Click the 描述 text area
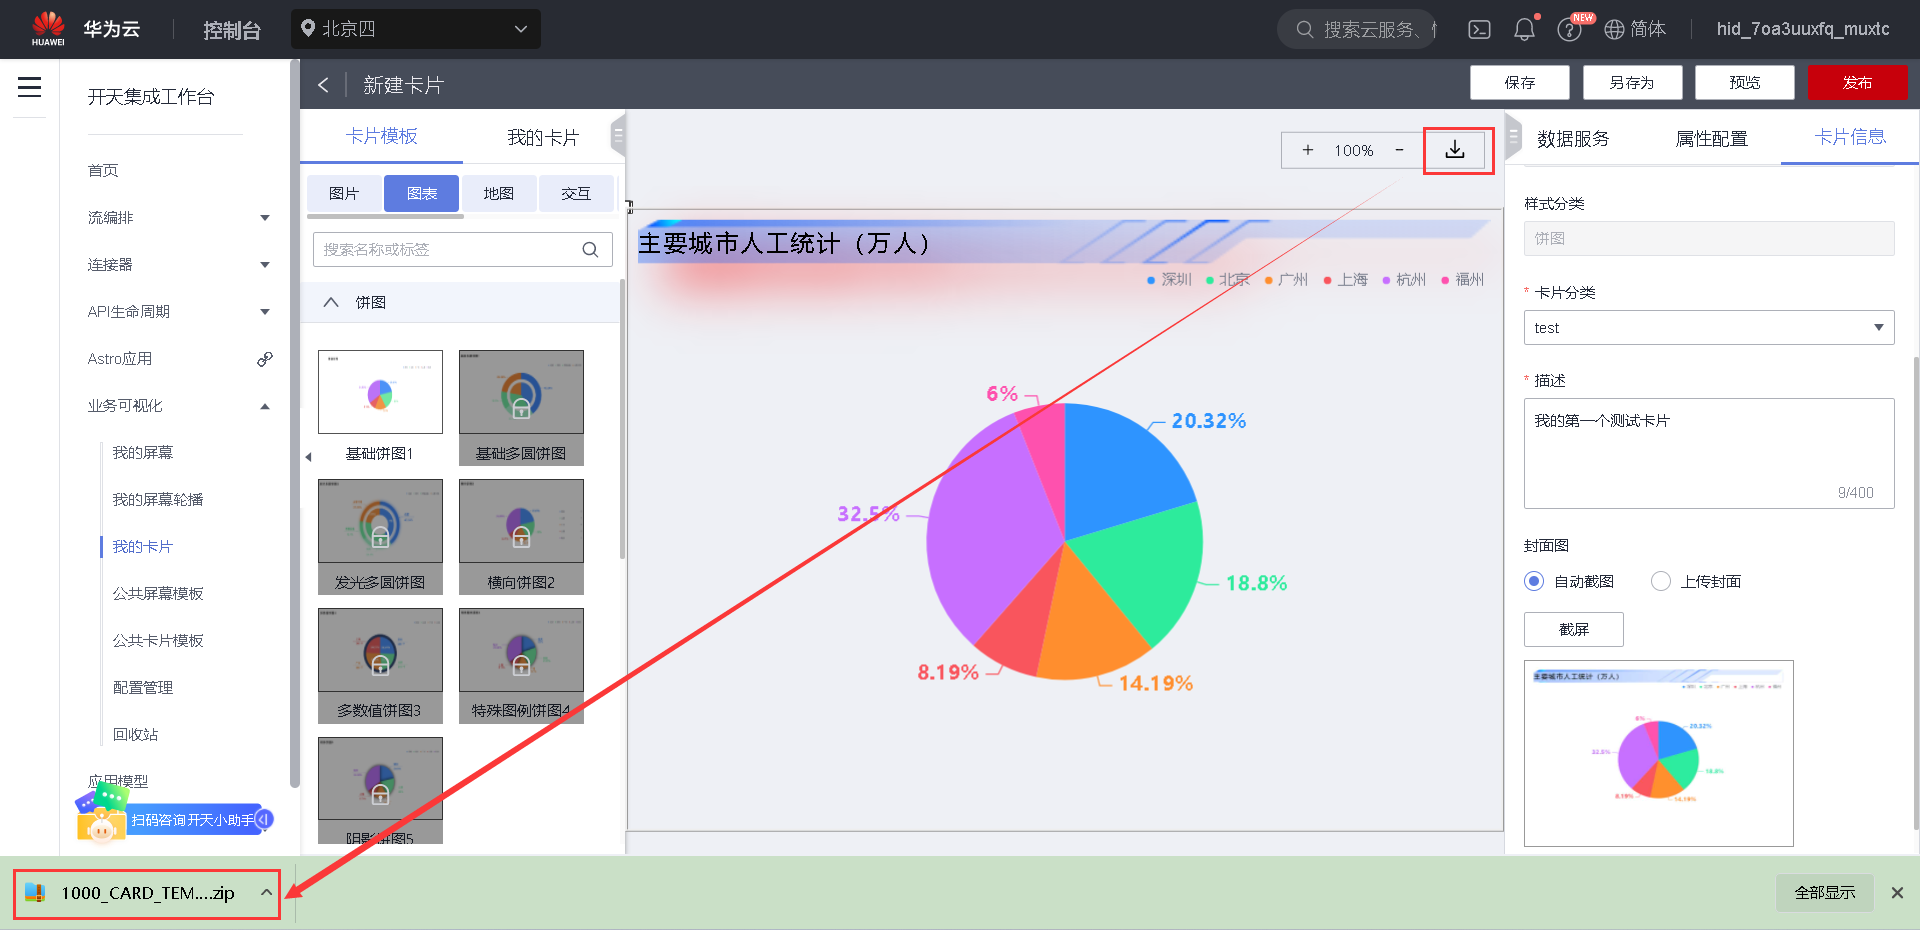 [1709, 453]
